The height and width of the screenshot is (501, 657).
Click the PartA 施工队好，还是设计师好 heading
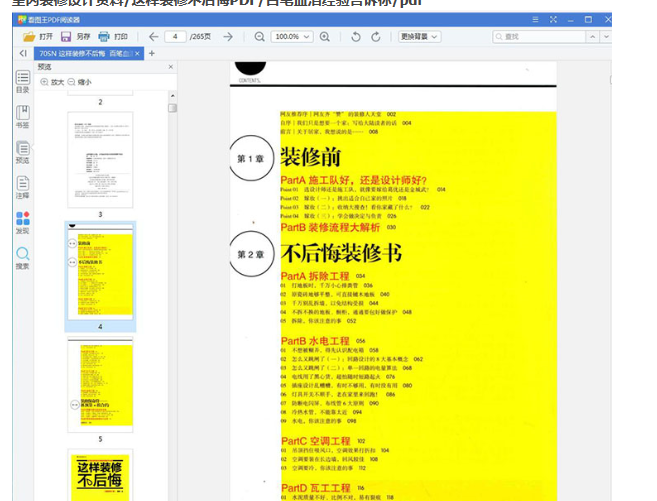(x=353, y=181)
